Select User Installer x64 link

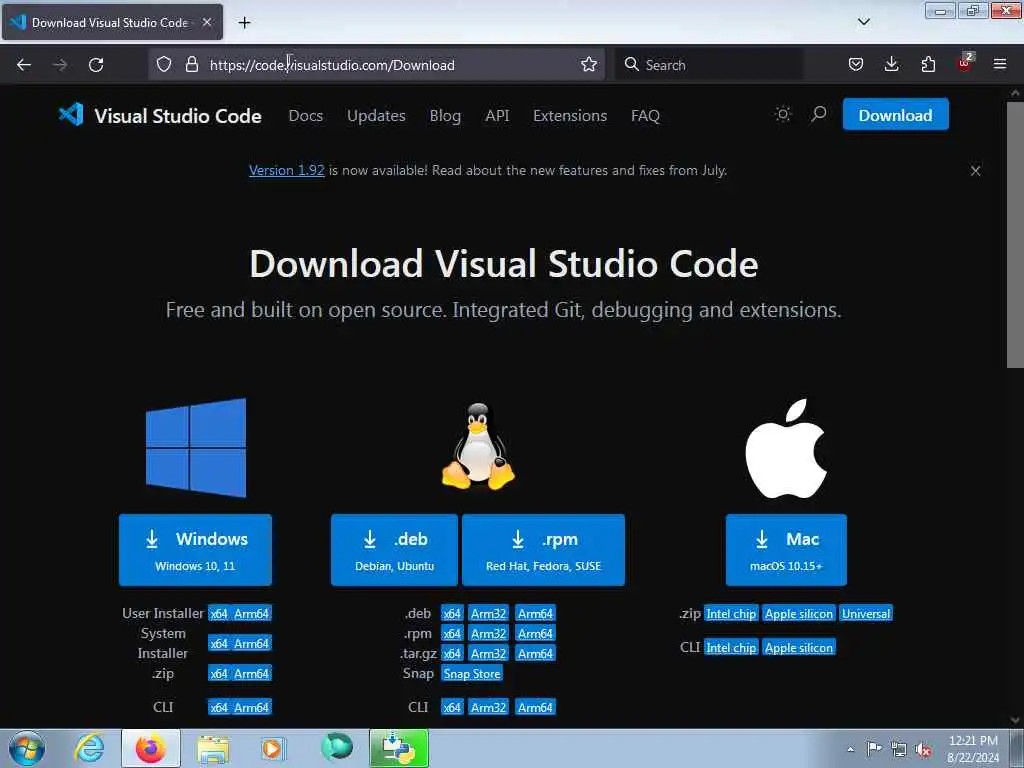tap(219, 614)
